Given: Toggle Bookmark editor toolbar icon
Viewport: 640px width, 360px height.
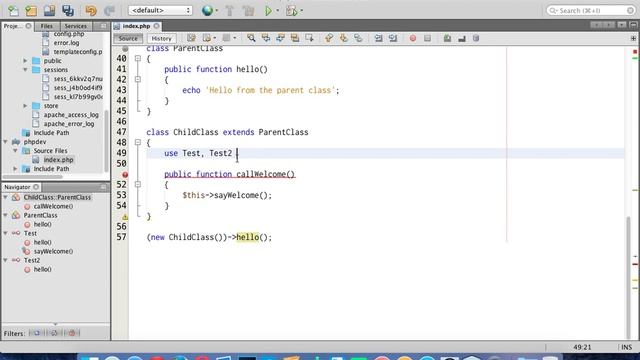Looking at the screenshot, I should click(358, 38).
